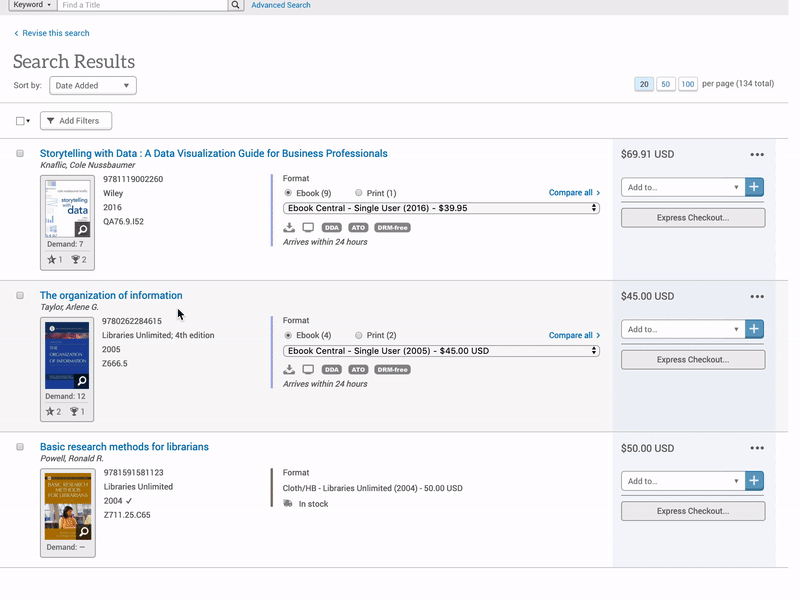Viewport: 800px width, 600px height.
Task: Click Express Checkout for Basic research methods
Action: [692, 511]
